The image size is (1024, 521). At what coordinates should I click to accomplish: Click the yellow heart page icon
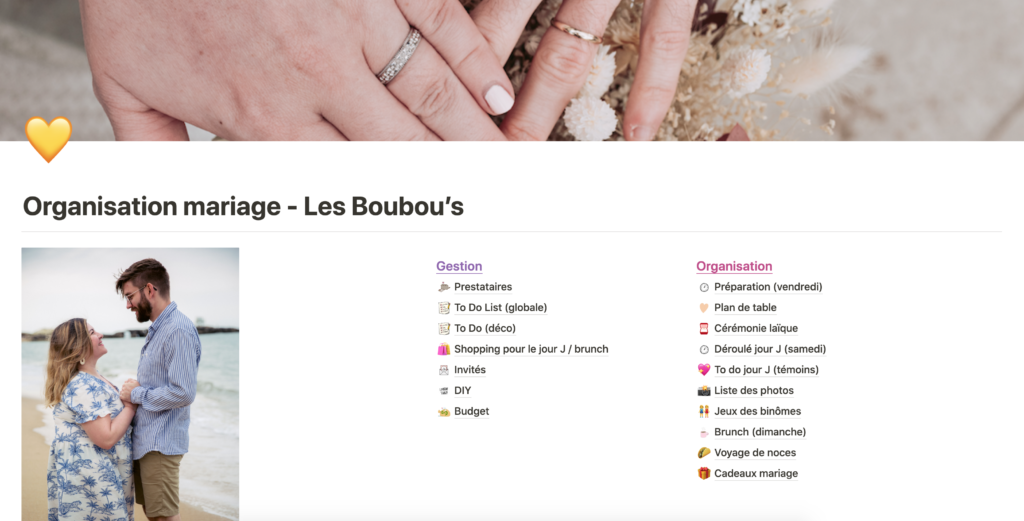click(48, 139)
